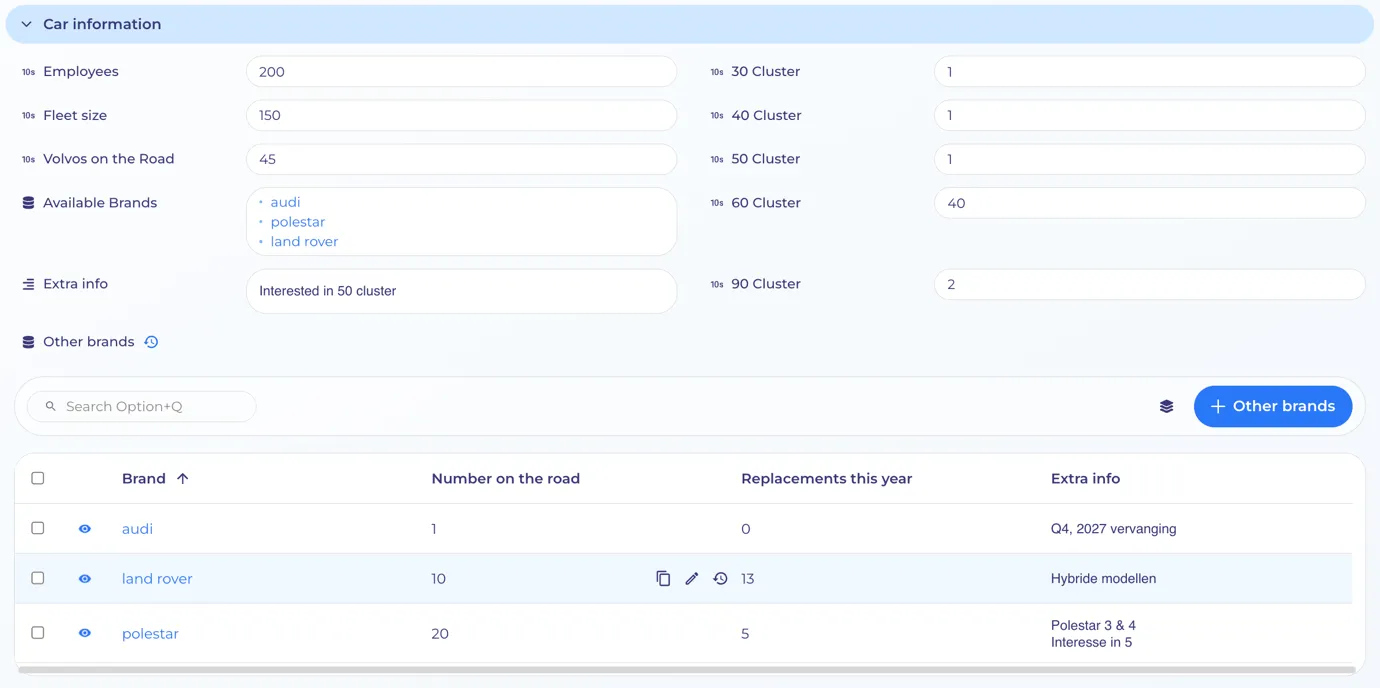The height and width of the screenshot is (688, 1380).
Task: Check the land rover row checkbox
Action: (x=38, y=578)
